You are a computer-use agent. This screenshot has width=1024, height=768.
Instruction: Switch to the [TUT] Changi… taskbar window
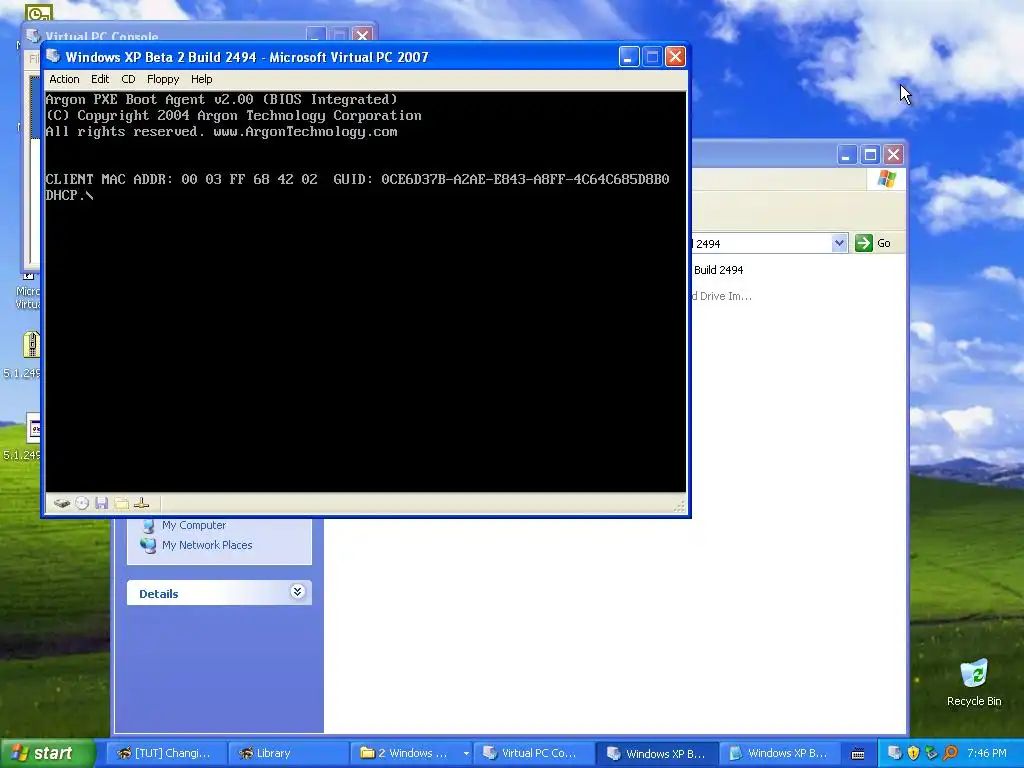click(164, 753)
